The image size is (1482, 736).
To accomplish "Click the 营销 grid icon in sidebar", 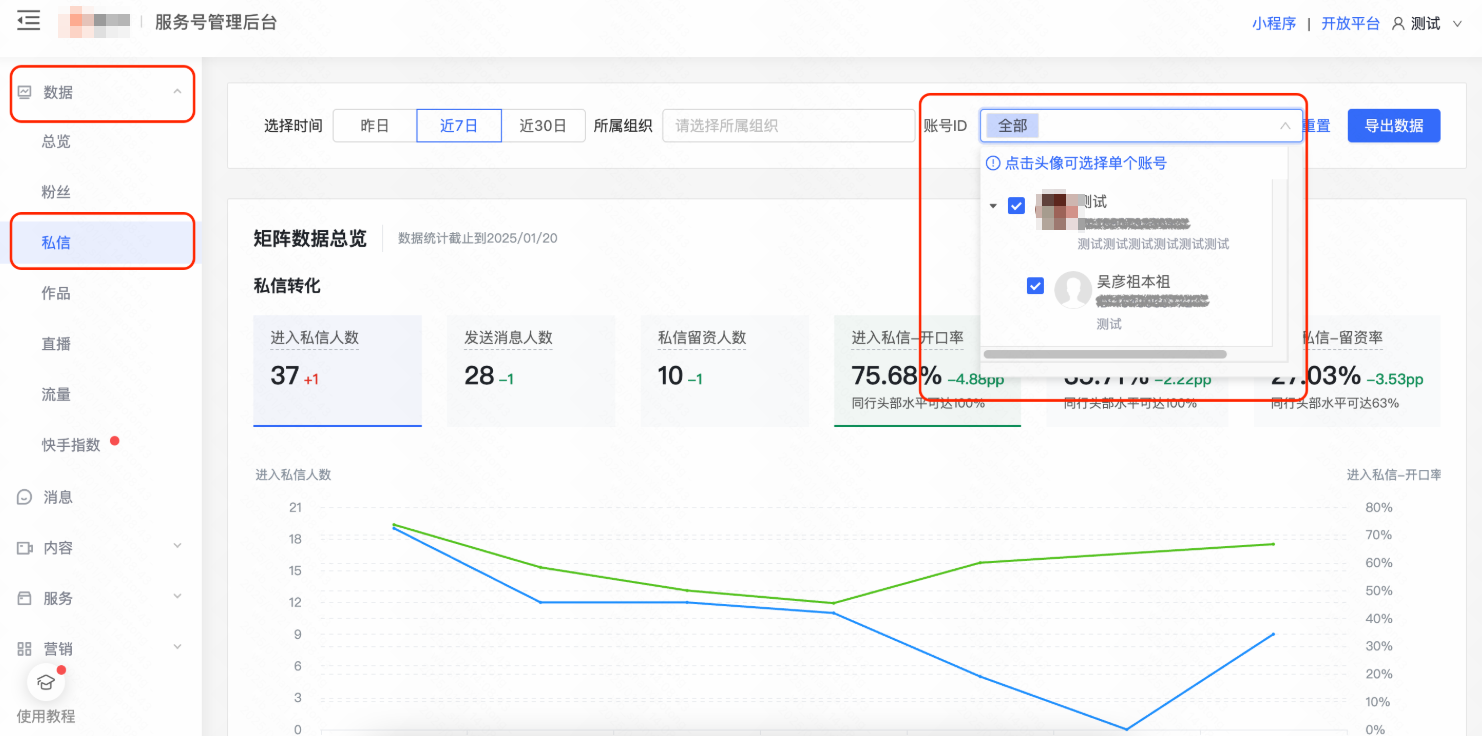I will point(25,648).
